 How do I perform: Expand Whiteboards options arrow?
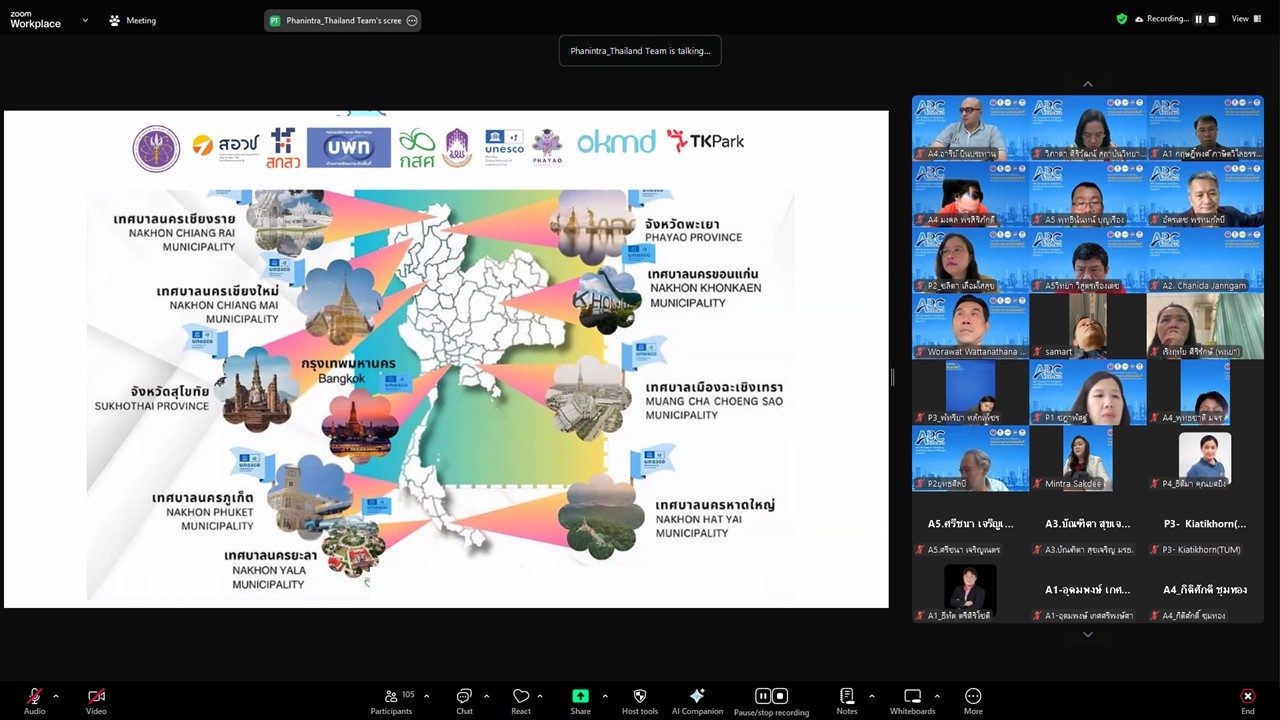click(937, 696)
